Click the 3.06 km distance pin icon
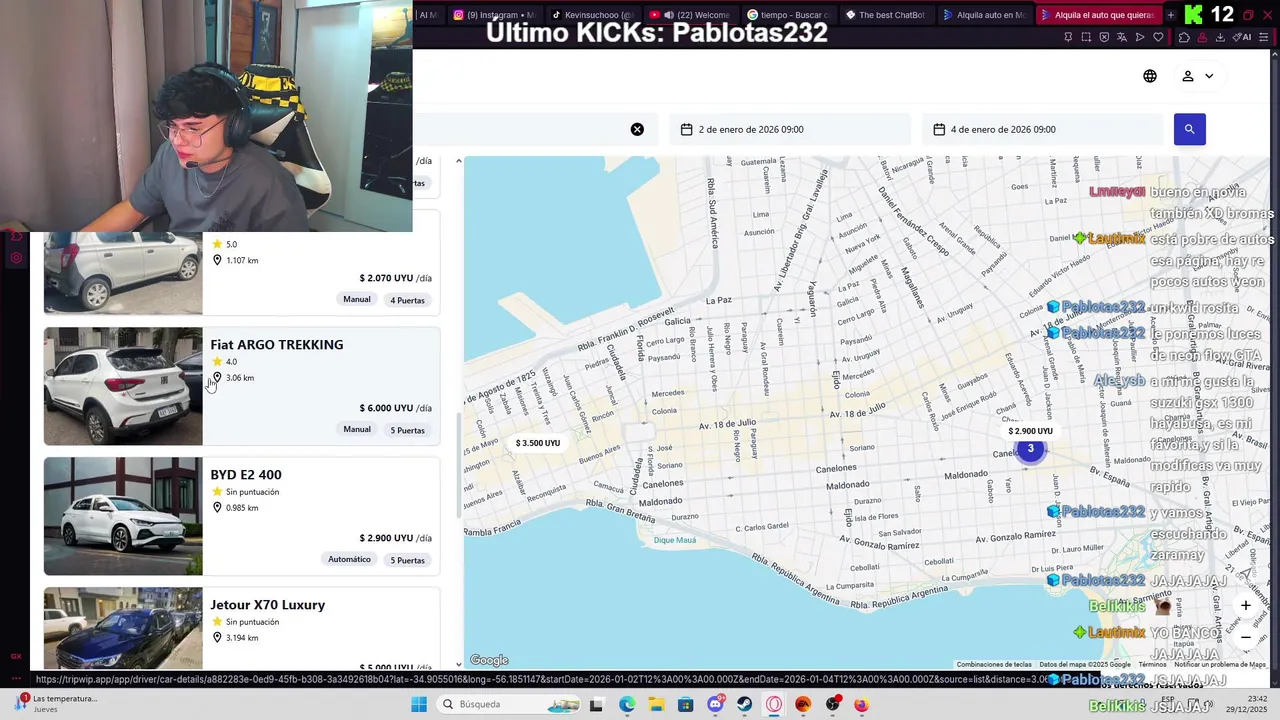1280x720 pixels. coord(217,378)
